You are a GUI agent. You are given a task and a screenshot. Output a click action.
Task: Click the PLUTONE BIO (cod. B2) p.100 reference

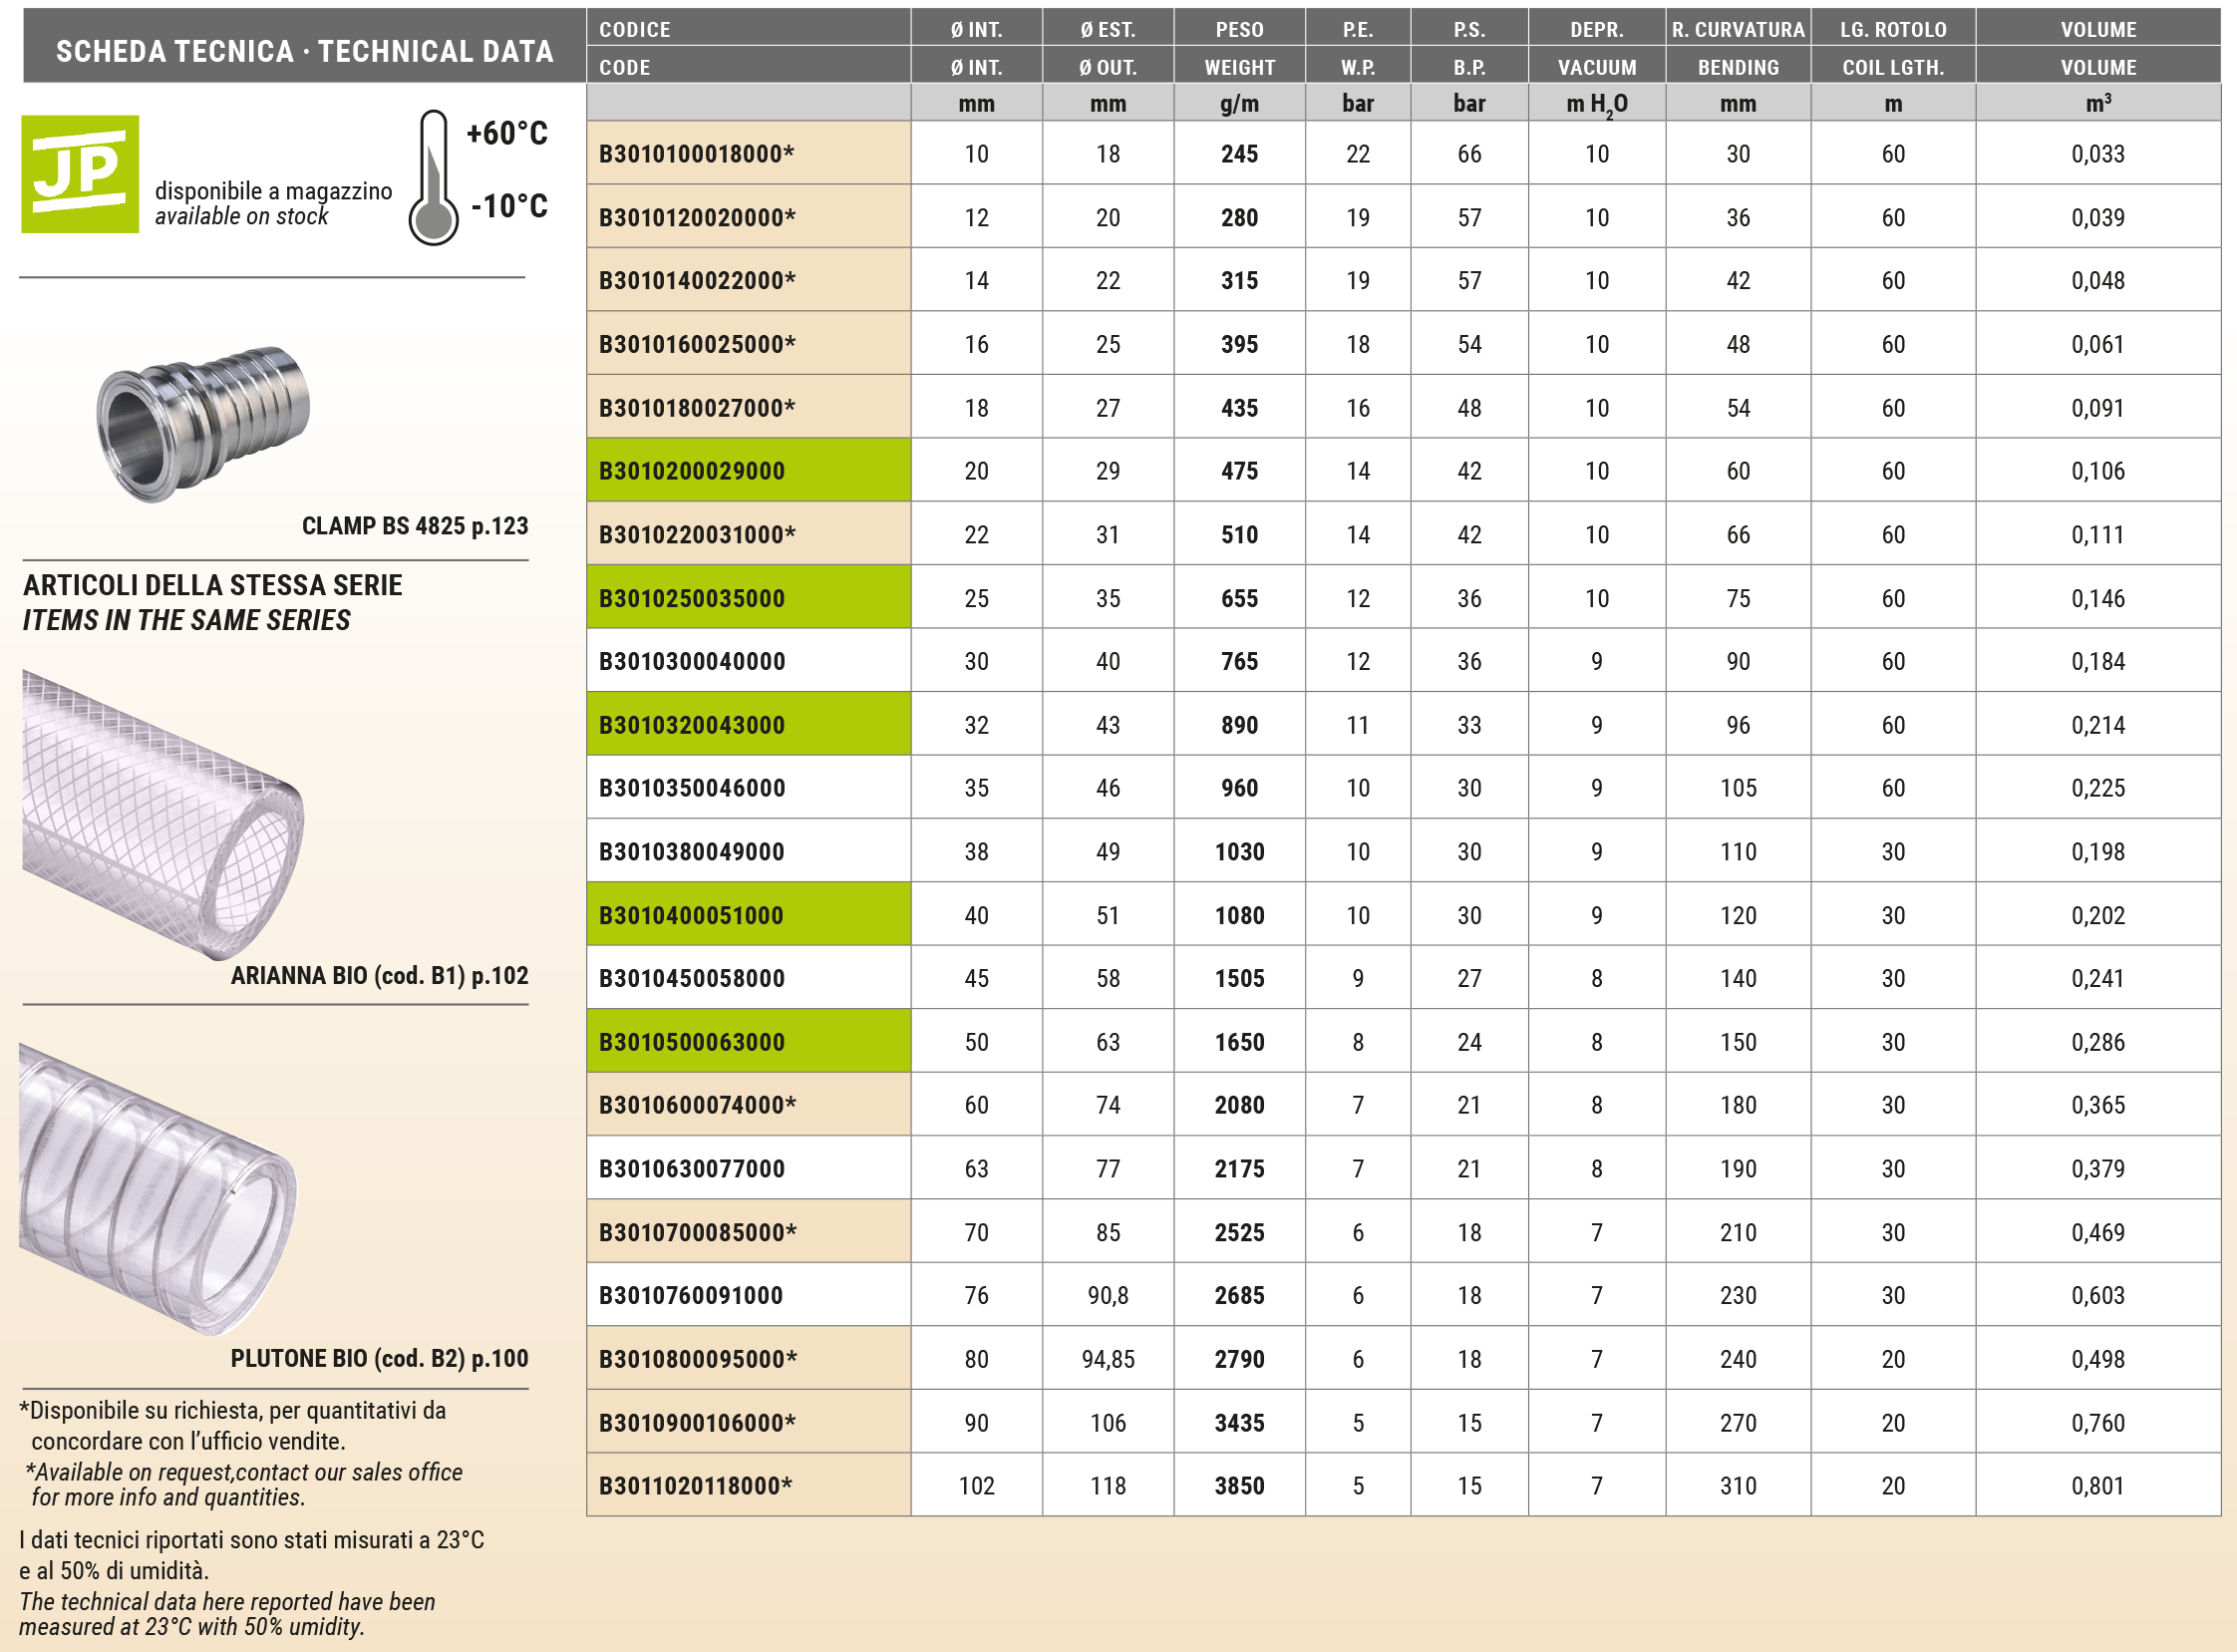coord(379,1358)
